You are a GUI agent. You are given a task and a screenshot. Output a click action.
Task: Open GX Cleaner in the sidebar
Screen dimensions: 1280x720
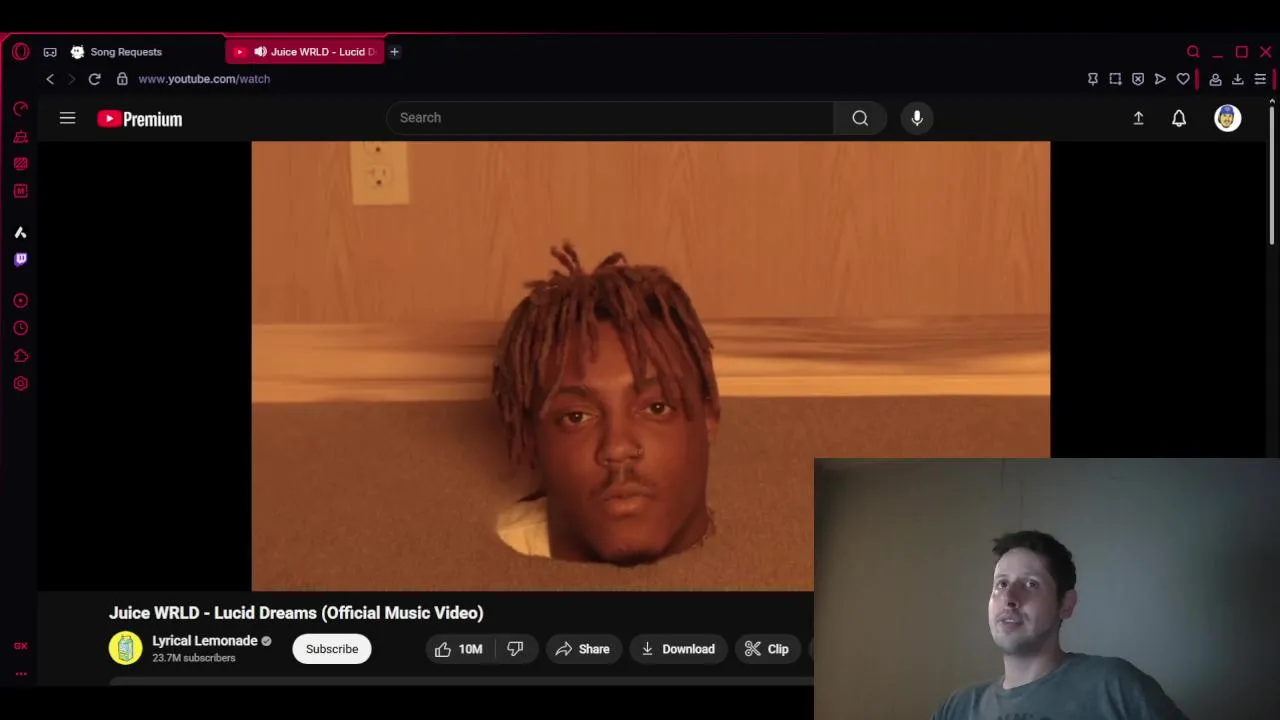click(20, 136)
